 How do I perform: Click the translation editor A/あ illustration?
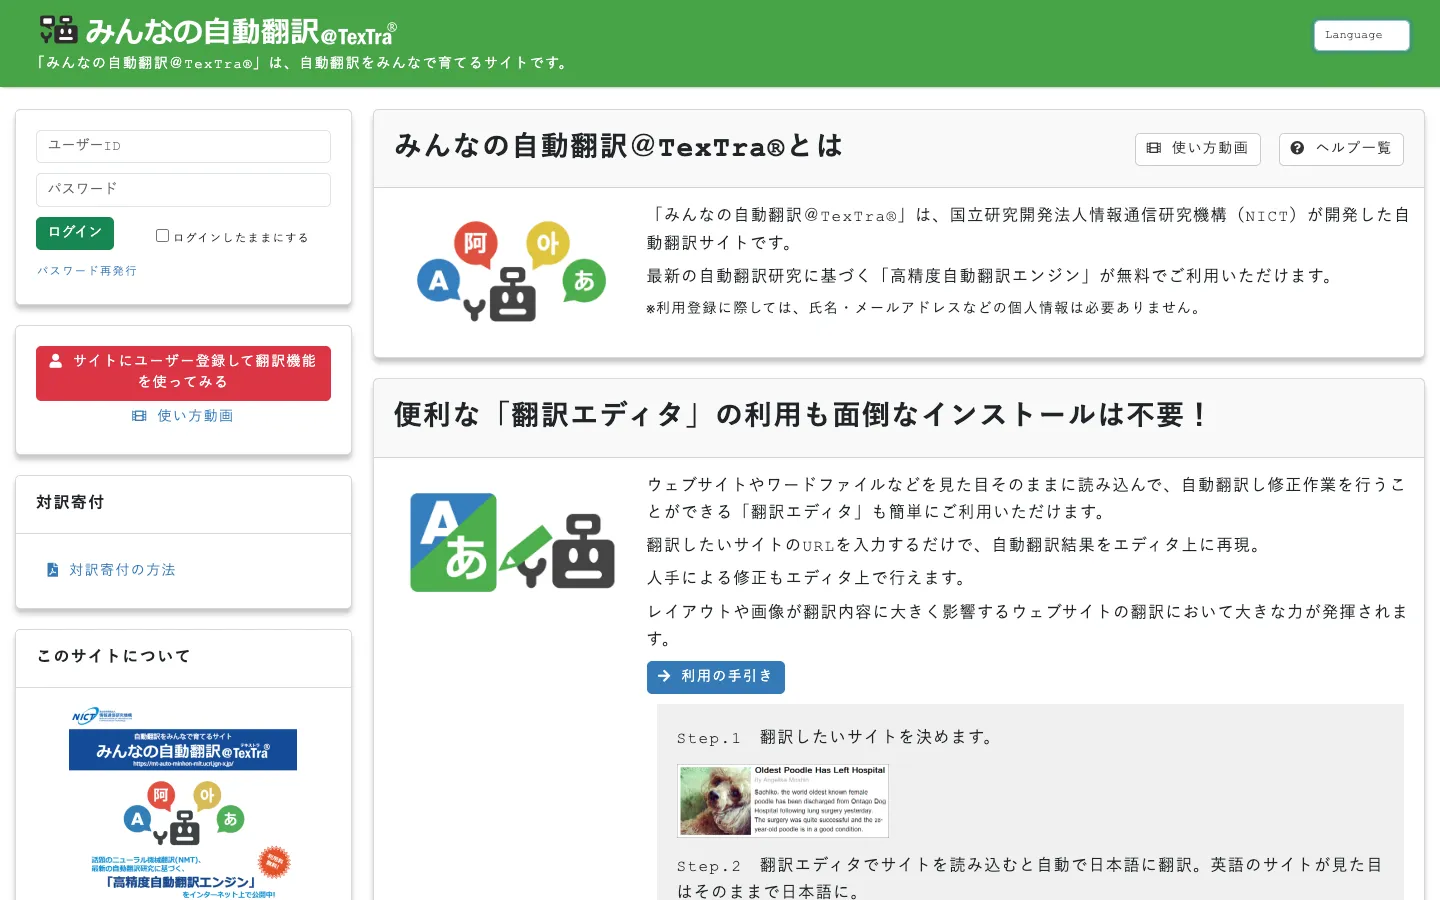point(512,542)
